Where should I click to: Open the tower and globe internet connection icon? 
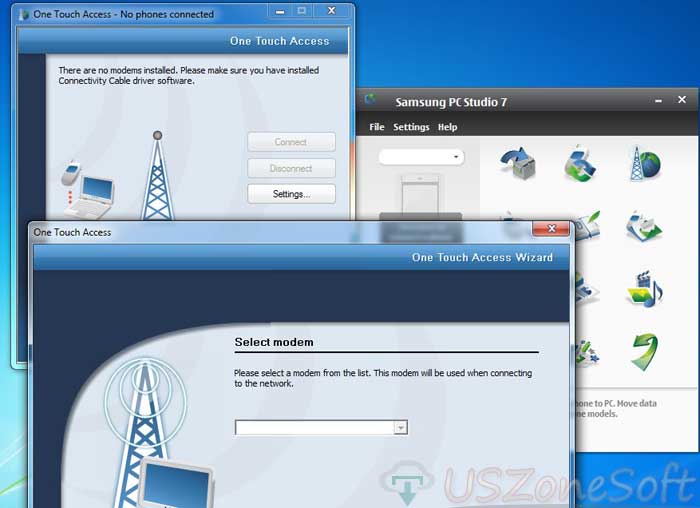click(x=645, y=163)
